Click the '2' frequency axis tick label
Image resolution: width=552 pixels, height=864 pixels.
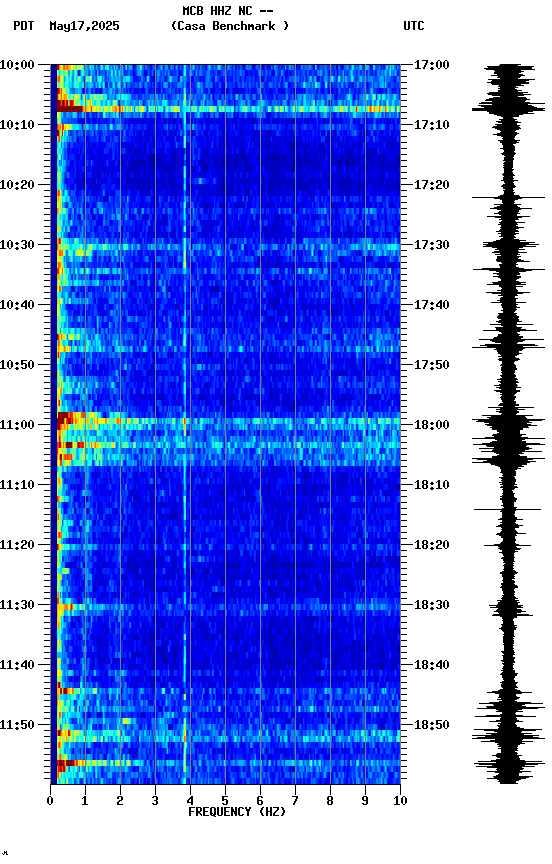tap(120, 801)
